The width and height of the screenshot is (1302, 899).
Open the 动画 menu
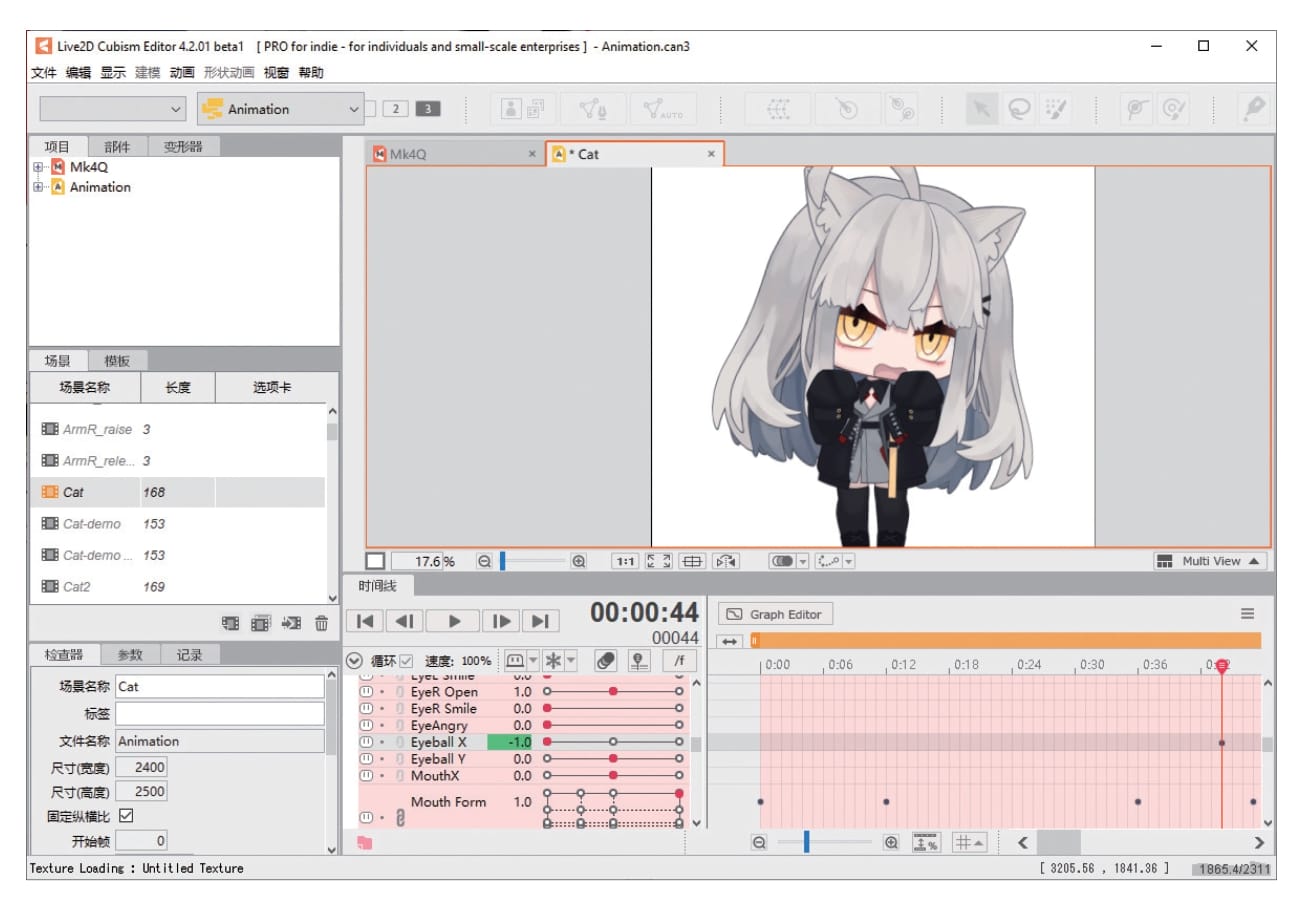click(182, 73)
